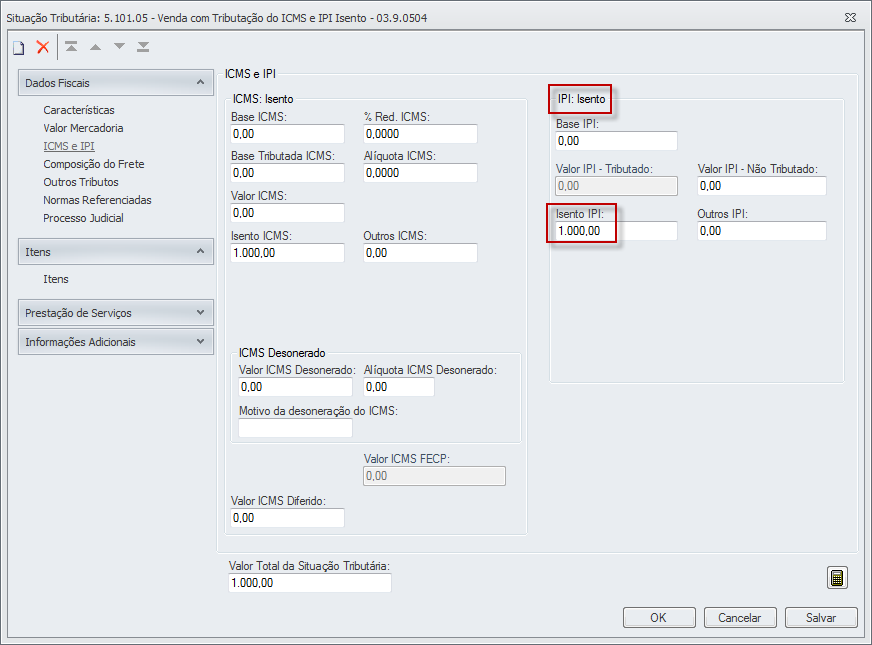Open the calculator icon button
This screenshot has width=872, height=645.
tap(837, 578)
